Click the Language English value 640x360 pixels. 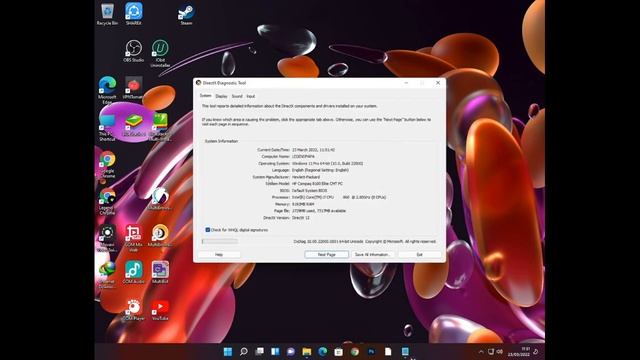click(320, 170)
